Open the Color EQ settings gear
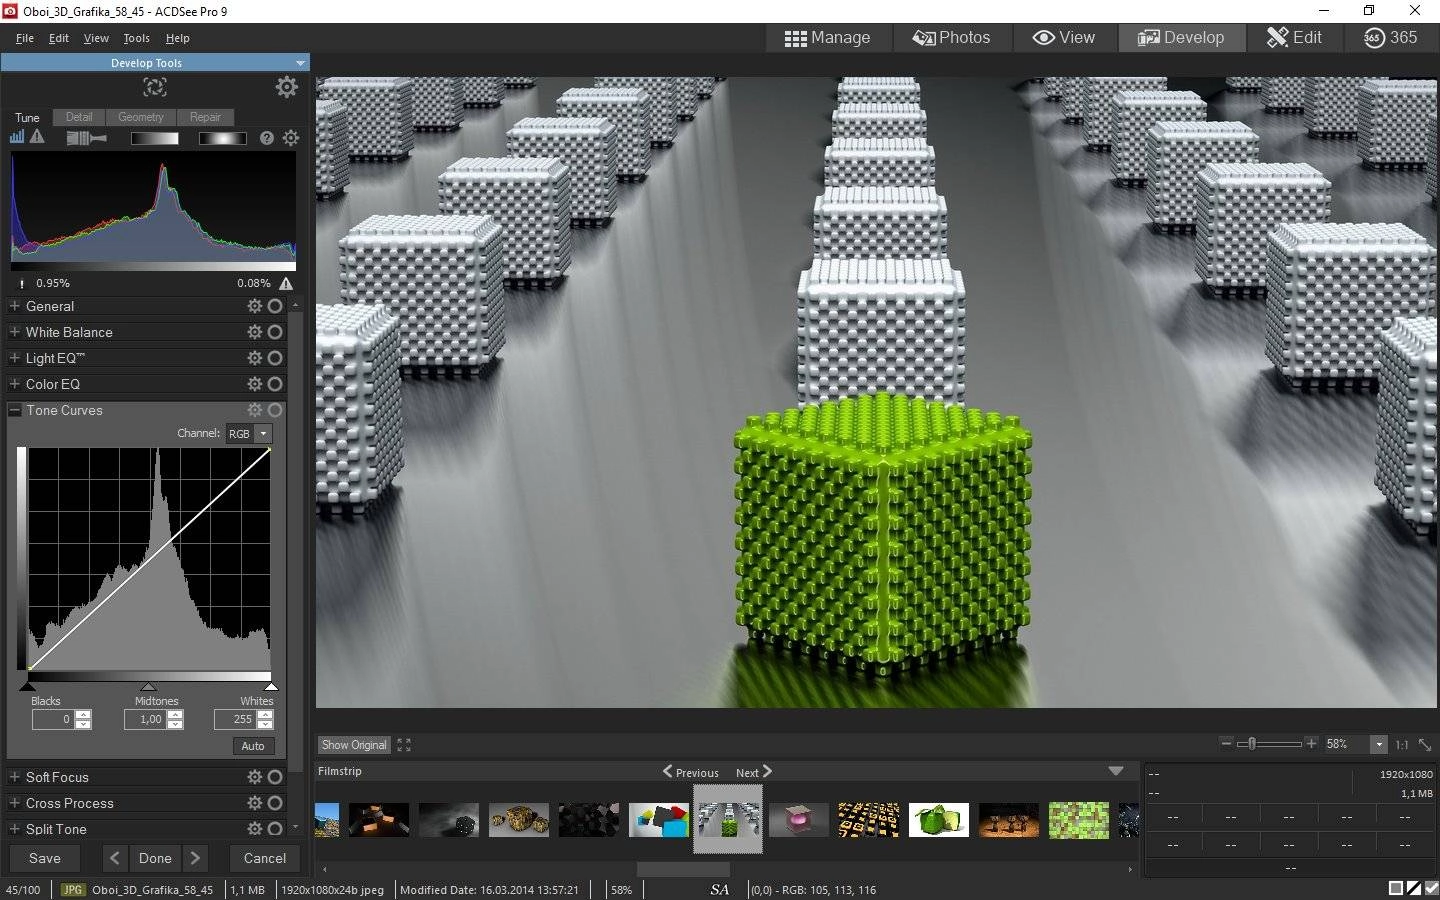 click(255, 384)
